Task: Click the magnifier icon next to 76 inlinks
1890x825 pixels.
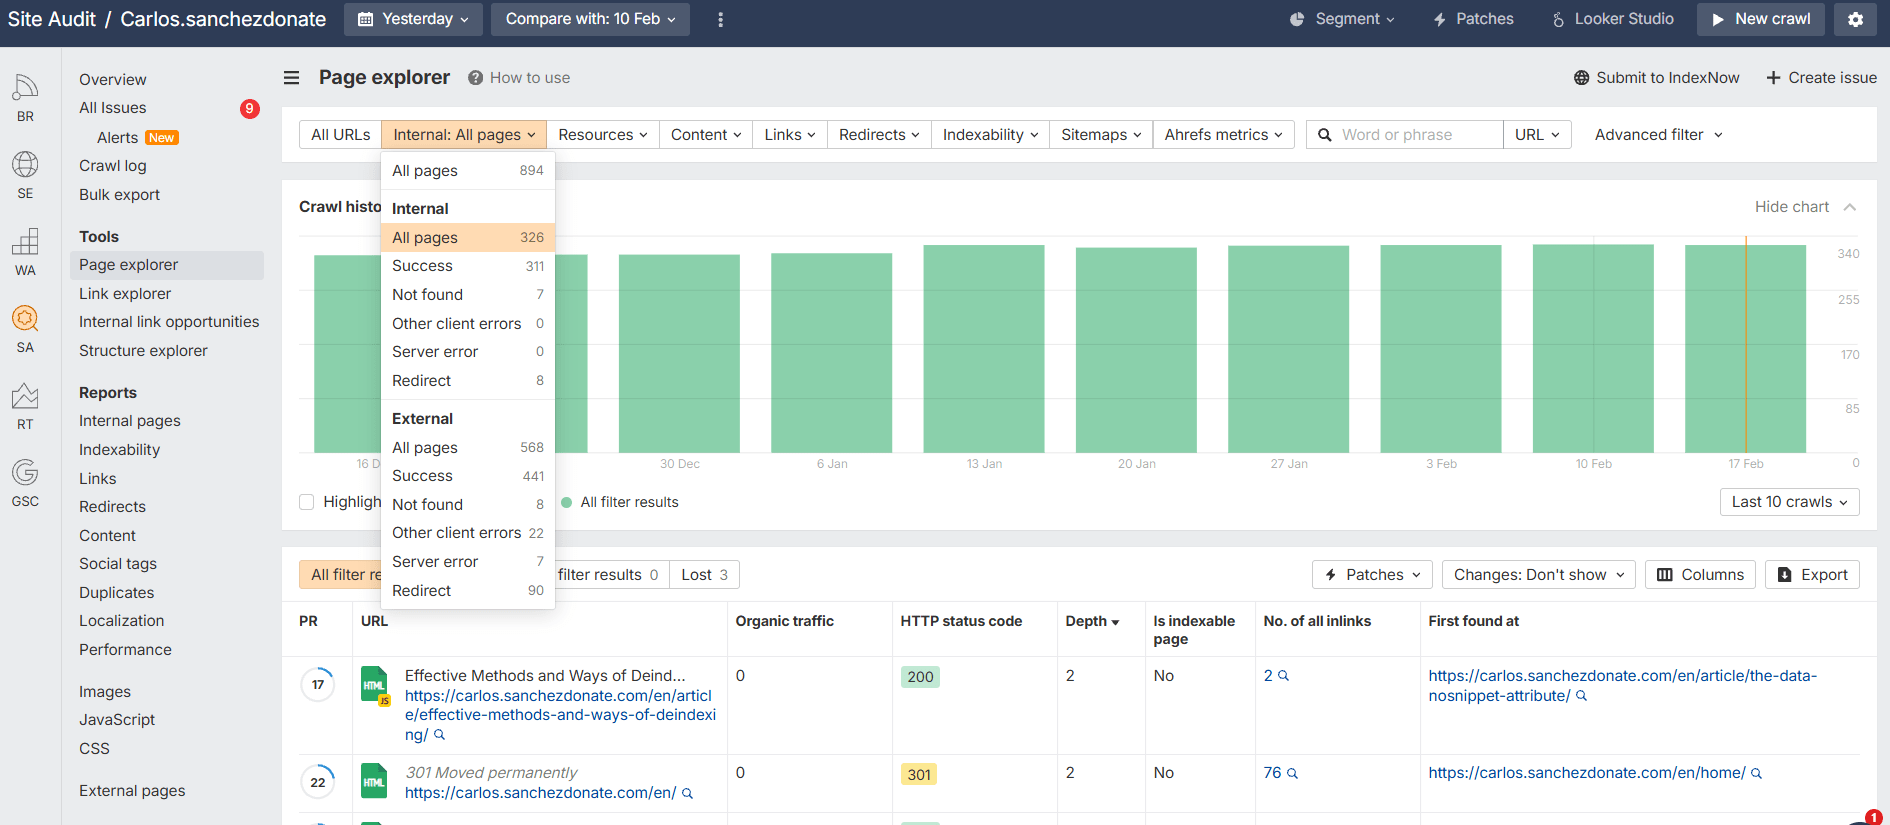Action: tap(1292, 773)
